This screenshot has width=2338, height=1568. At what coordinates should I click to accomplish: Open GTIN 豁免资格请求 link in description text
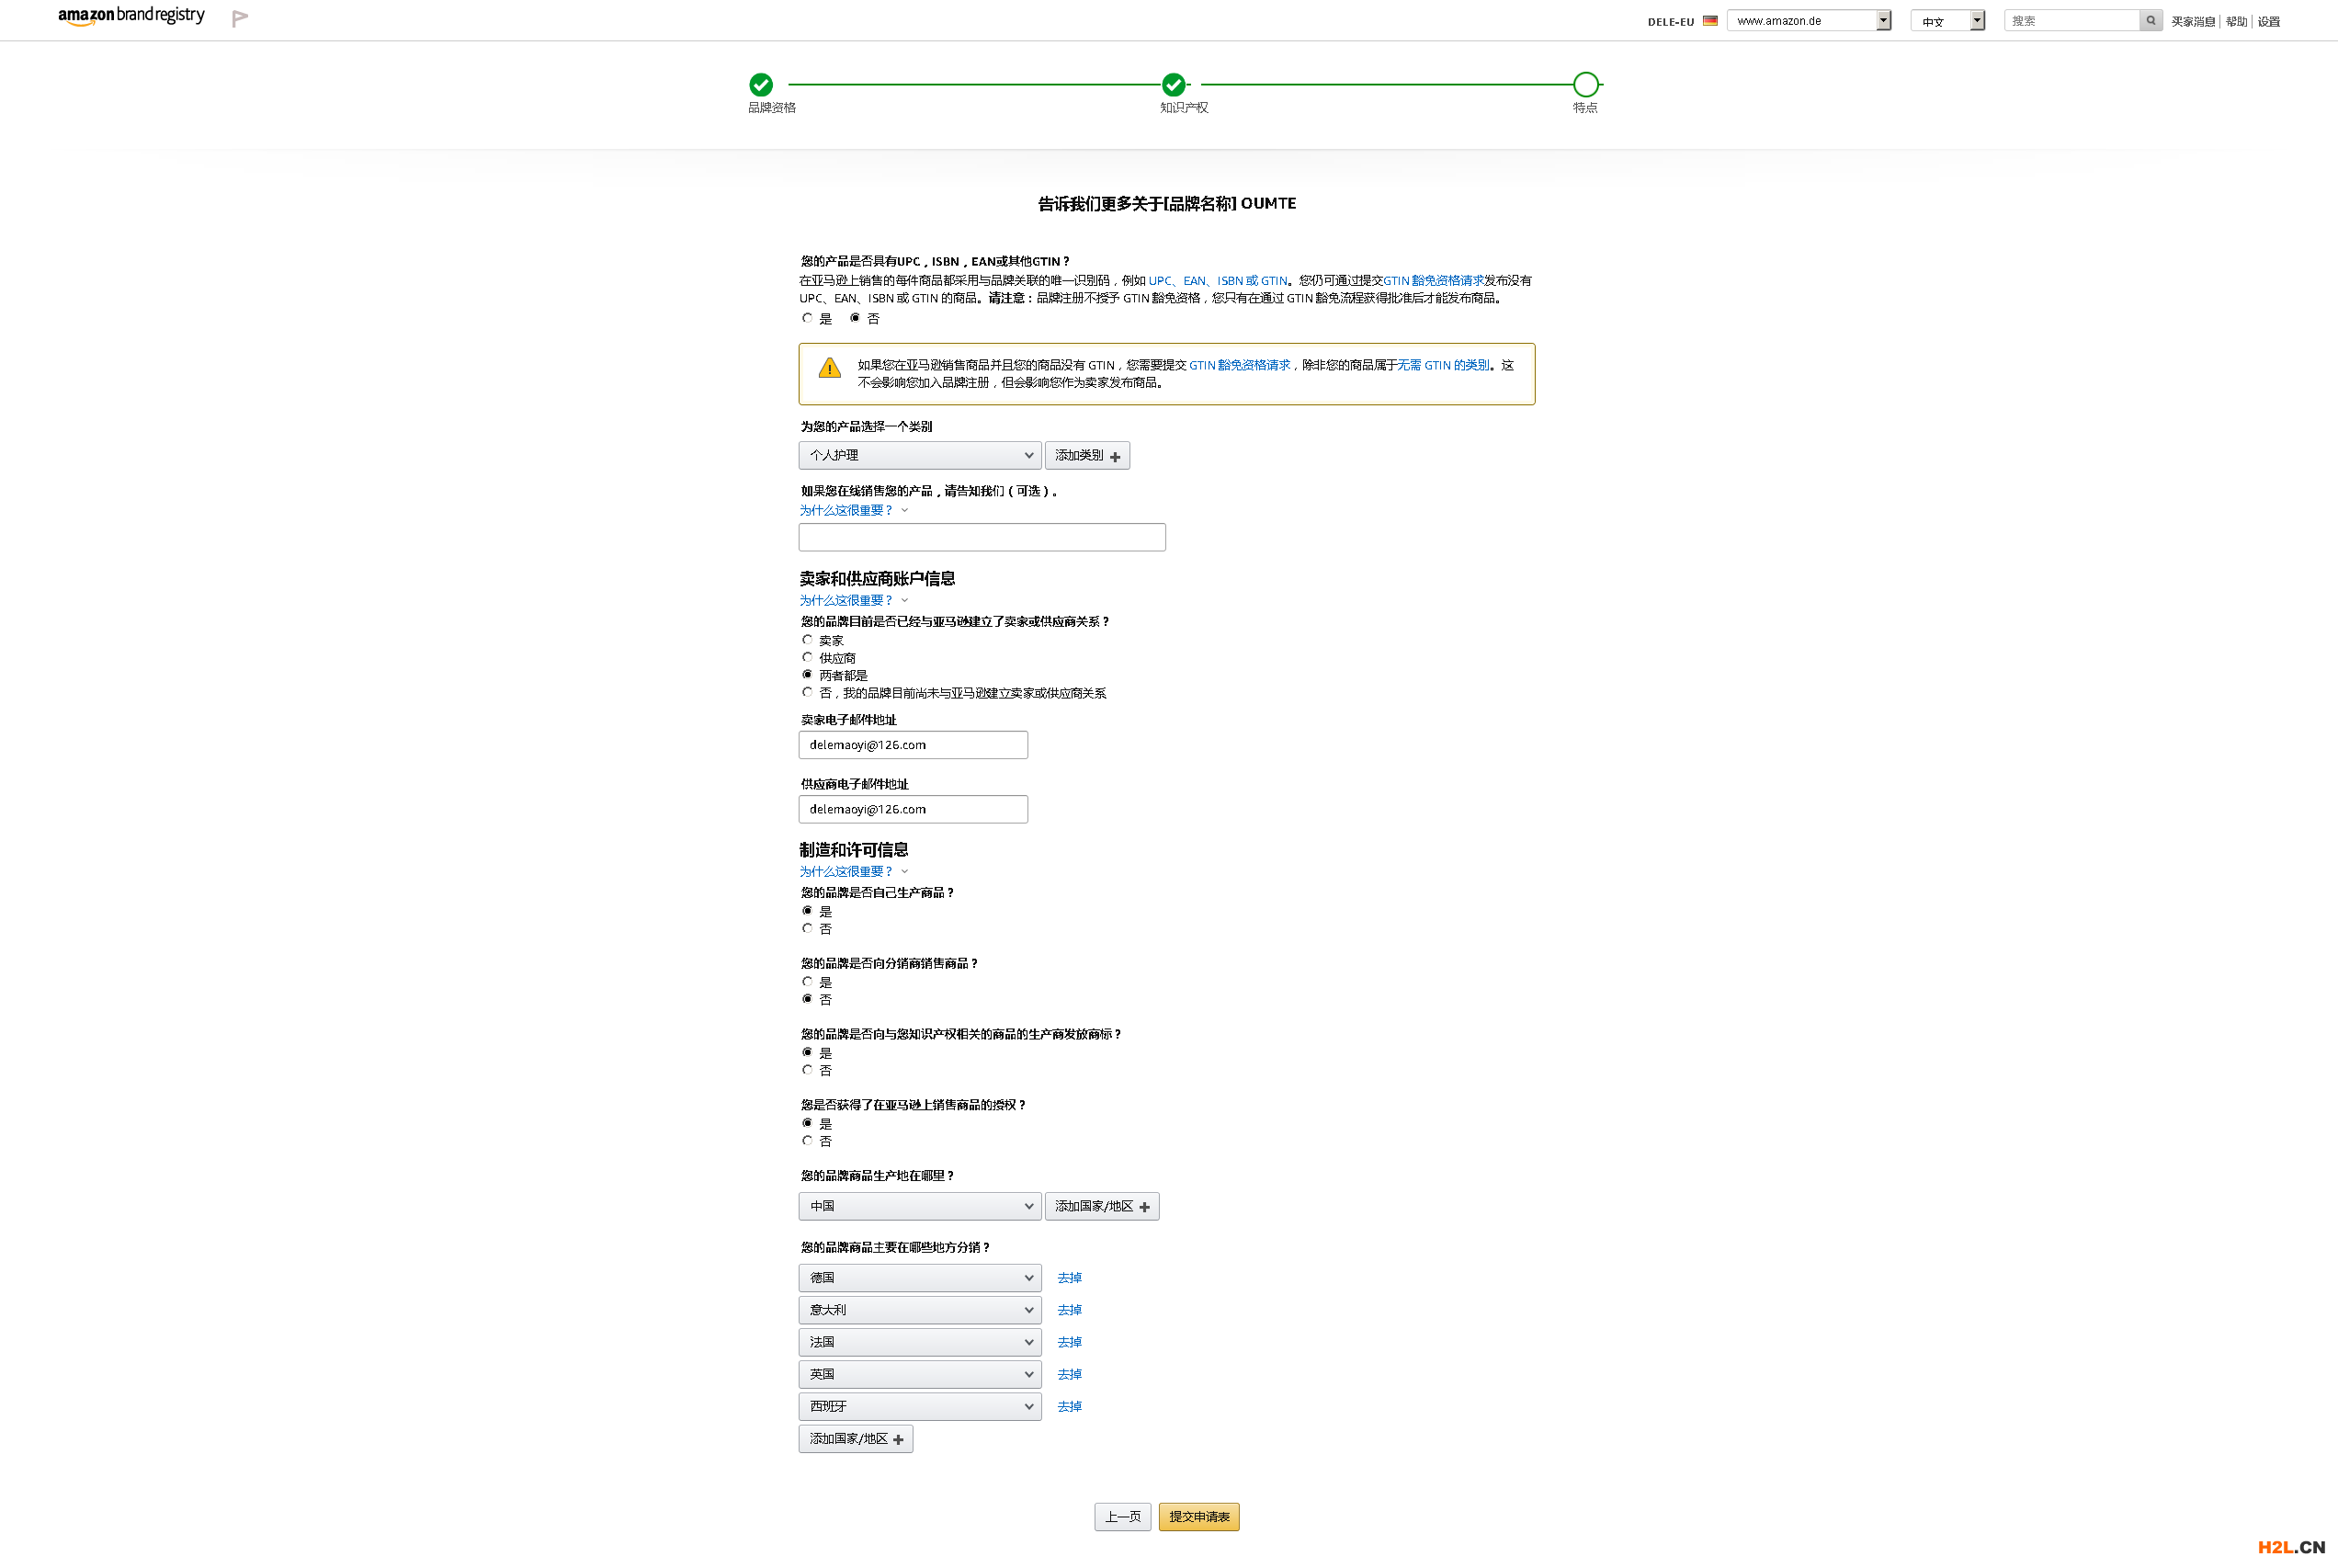click(1434, 281)
